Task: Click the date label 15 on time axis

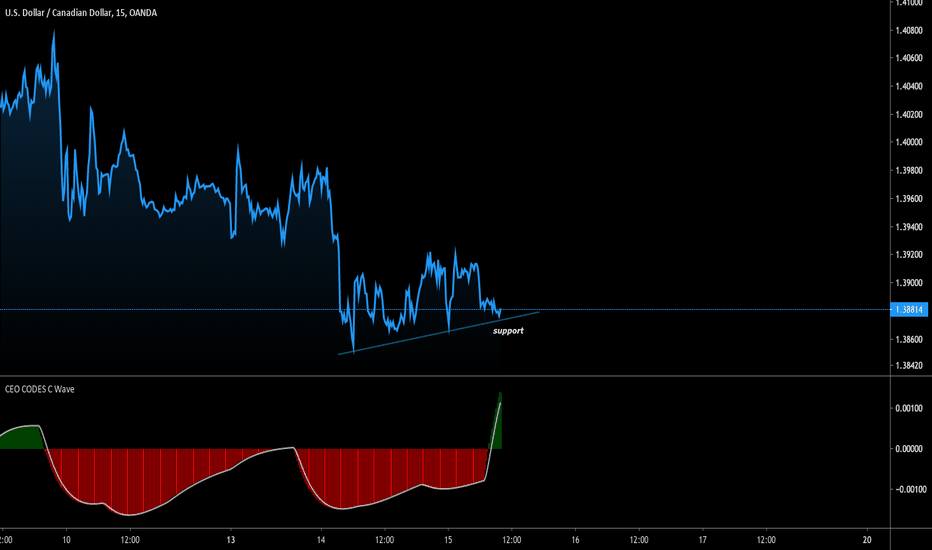Action: point(448,540)
